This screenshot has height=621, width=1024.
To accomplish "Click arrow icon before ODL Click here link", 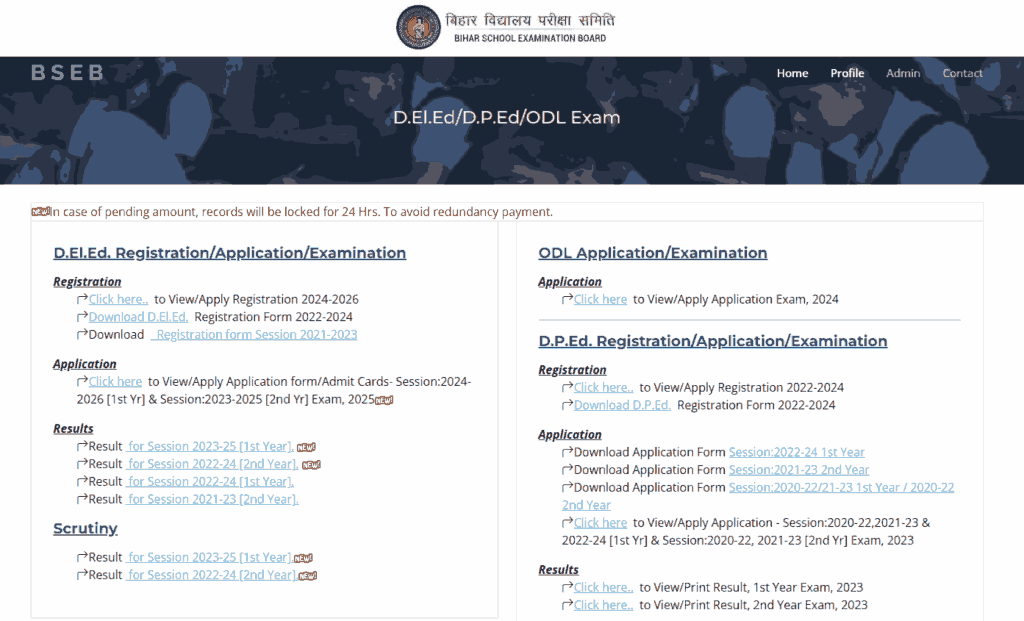I will (568, 299).
